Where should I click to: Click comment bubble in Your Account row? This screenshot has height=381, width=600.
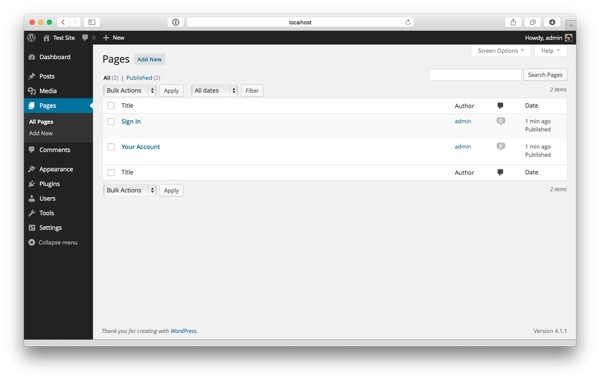[x=501, y=146]
